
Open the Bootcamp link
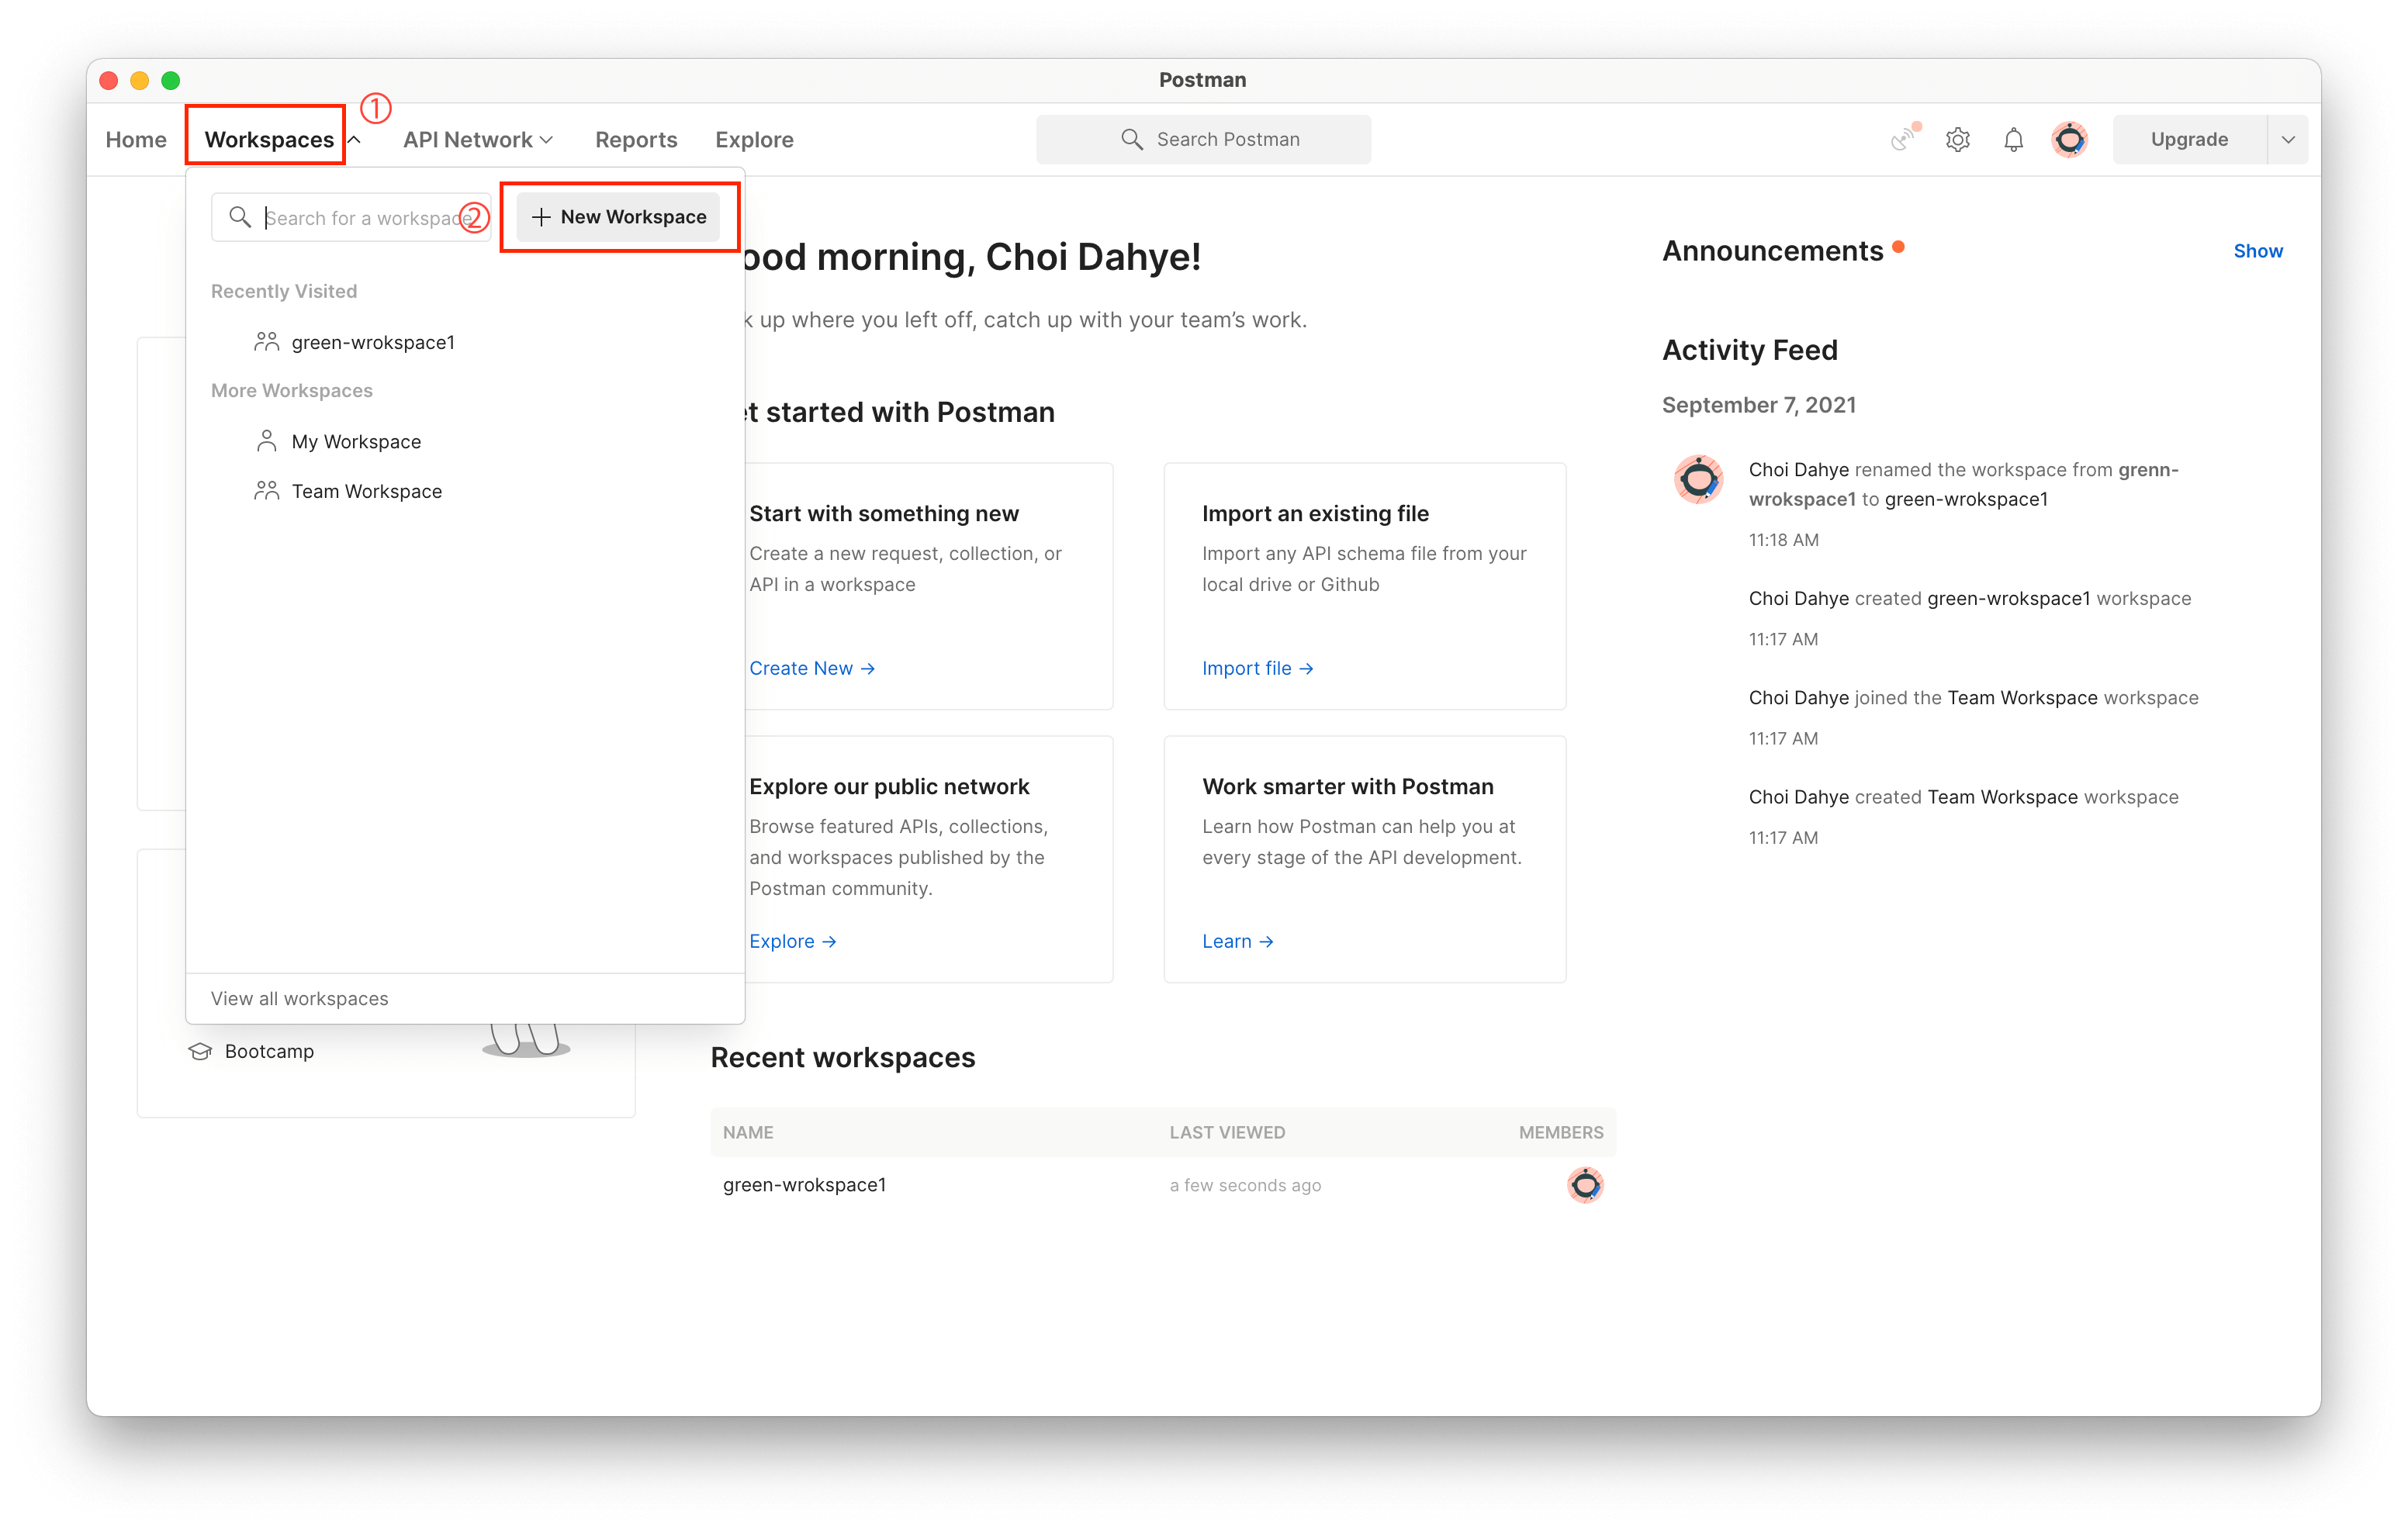[269, 1051]
